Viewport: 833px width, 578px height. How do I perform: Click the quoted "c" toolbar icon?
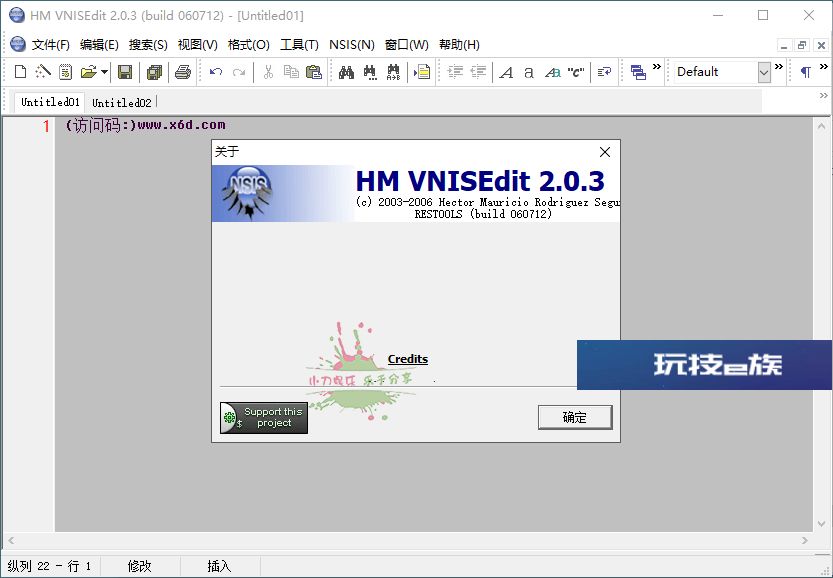point(576,72)
